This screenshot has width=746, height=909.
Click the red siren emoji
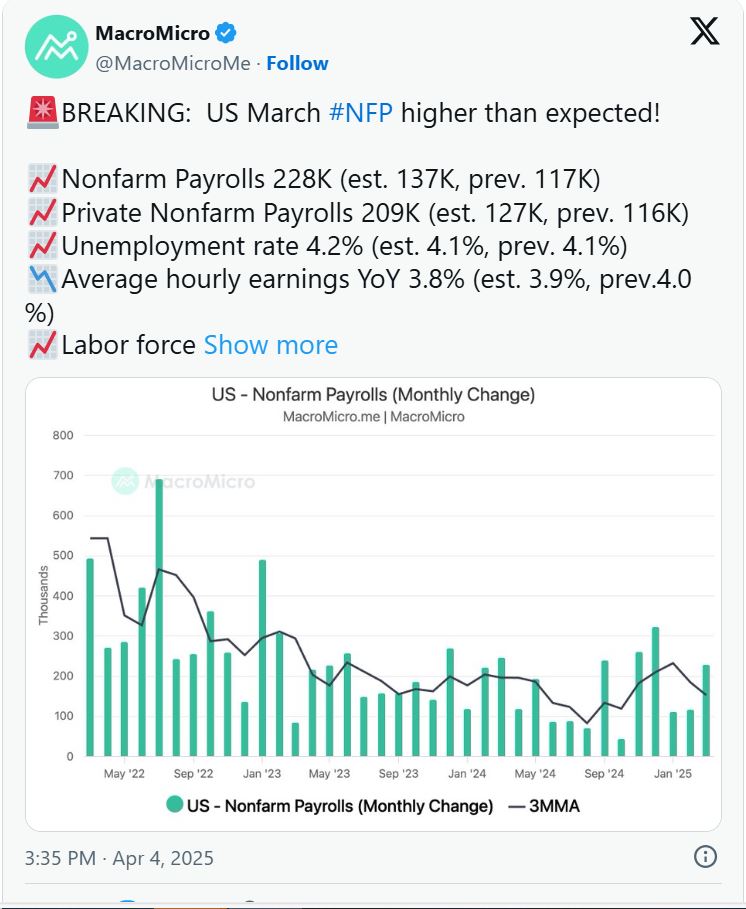(42, 112)
